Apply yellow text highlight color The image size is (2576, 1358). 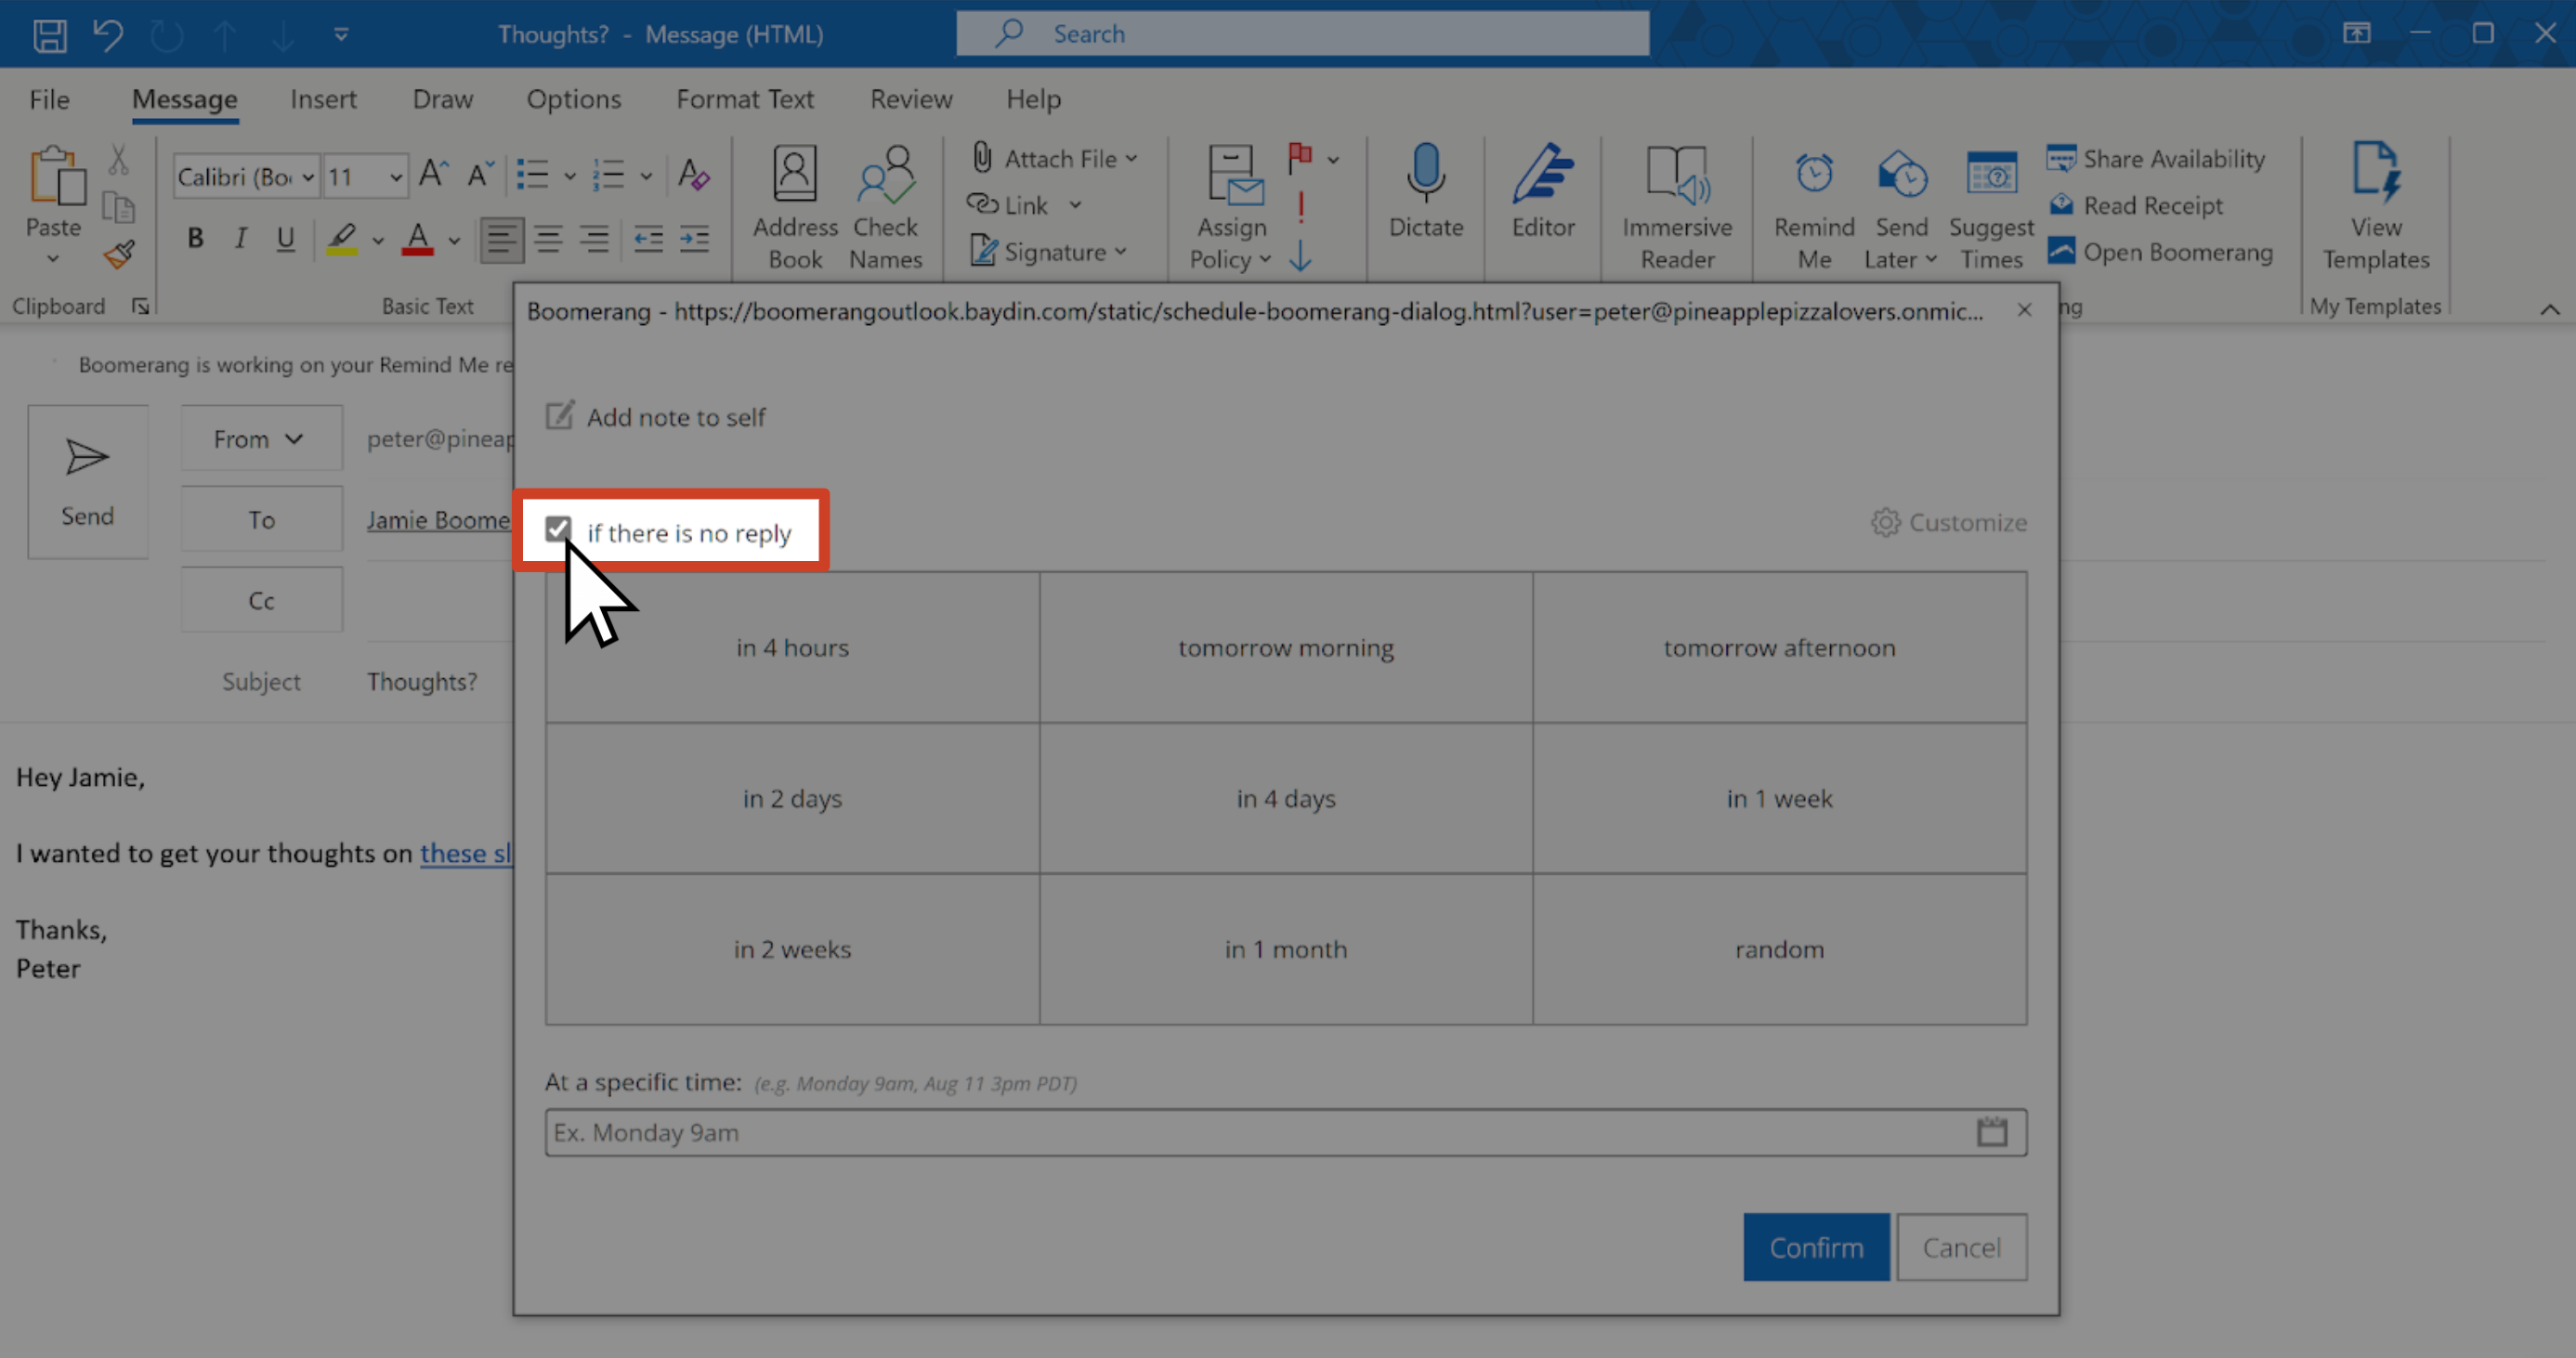pos(342,238)
